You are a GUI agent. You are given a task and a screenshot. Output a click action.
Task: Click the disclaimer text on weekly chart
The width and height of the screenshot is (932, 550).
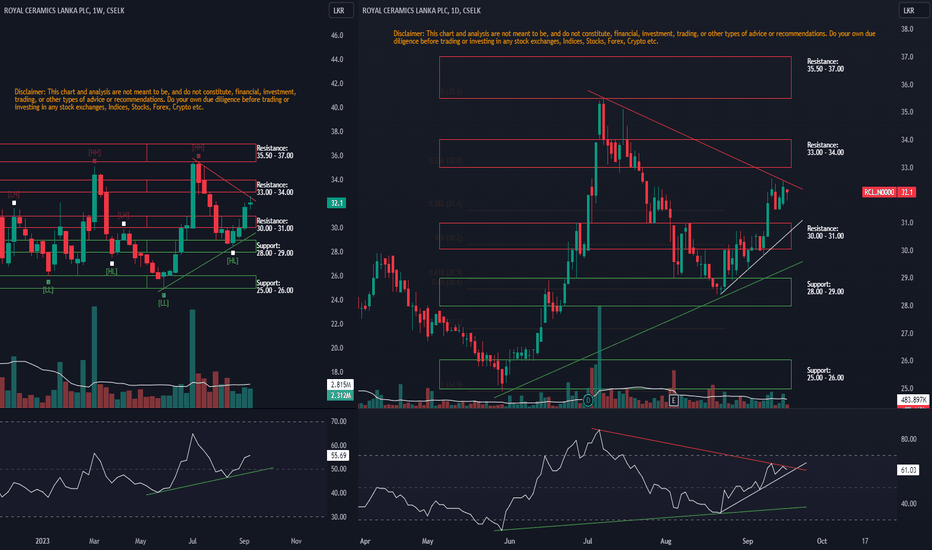pos(155,100)
